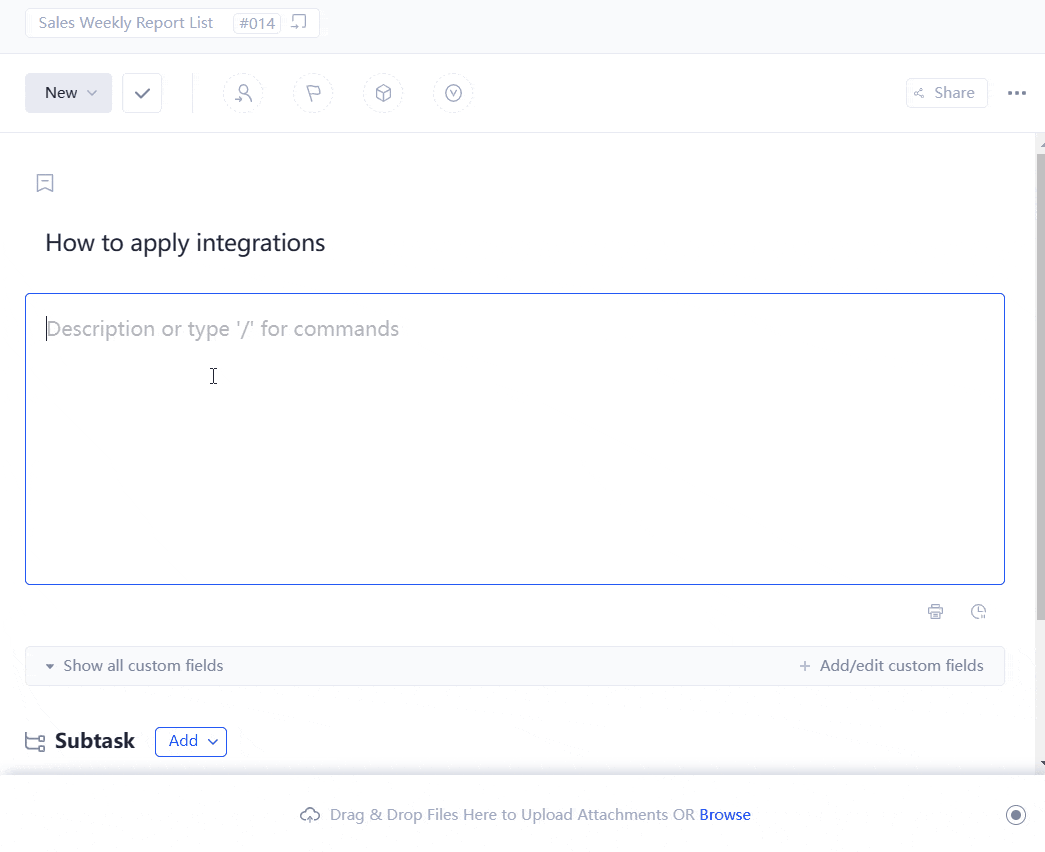The width and height of the screenshot is (1045, 852).
Task: Click the screen recording button at bottom right
Action: (1016, 814)
